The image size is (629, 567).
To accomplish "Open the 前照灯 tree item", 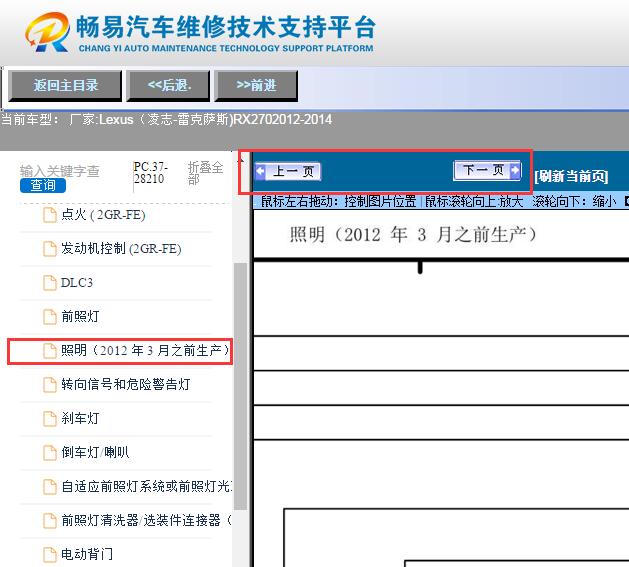I will (80, 317).
